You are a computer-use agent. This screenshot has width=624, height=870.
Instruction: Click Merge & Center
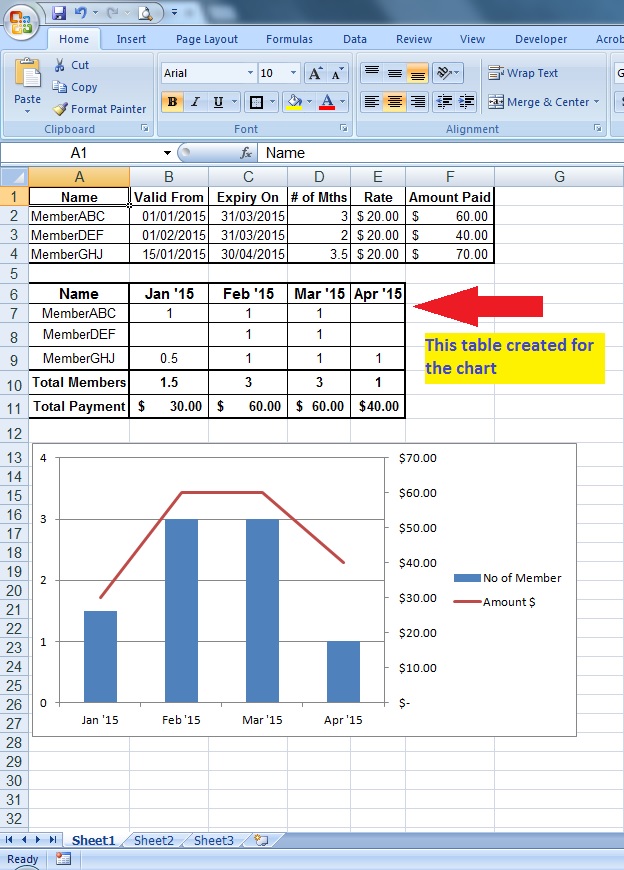[538, 102]
